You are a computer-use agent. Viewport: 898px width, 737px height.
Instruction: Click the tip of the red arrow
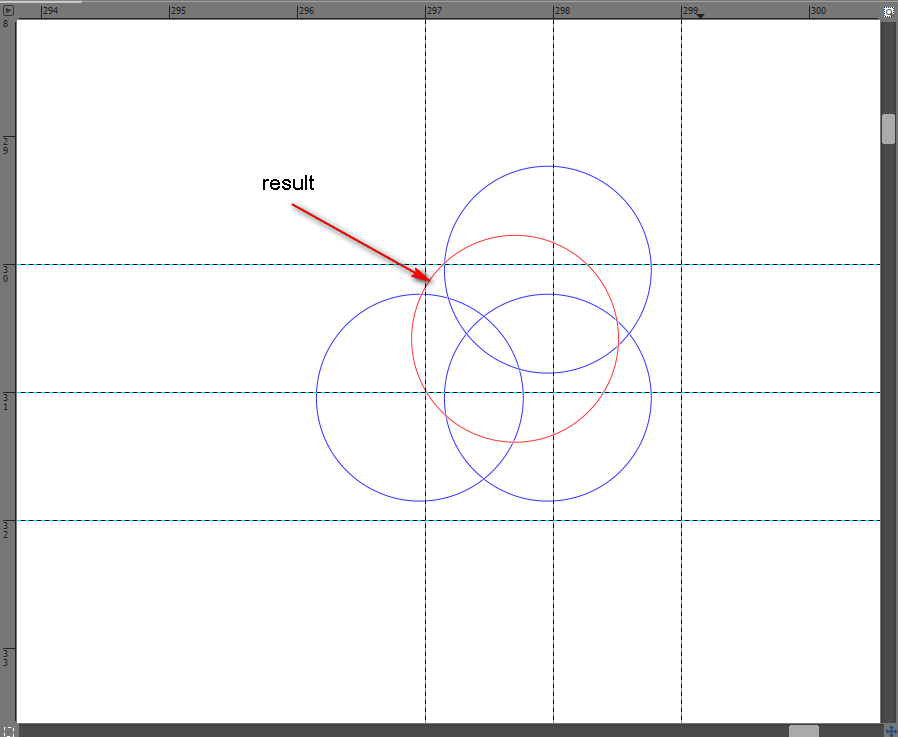[430, 279]
